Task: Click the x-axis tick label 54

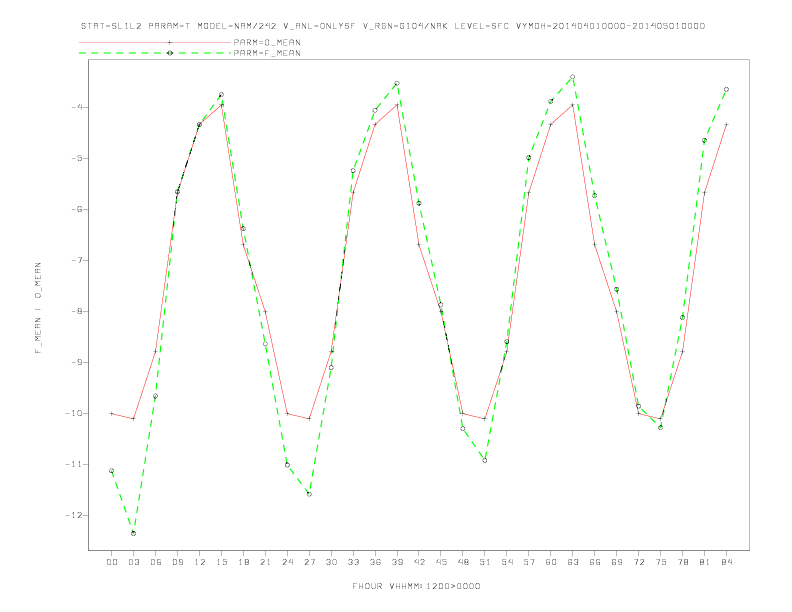Action: [507, 562]
